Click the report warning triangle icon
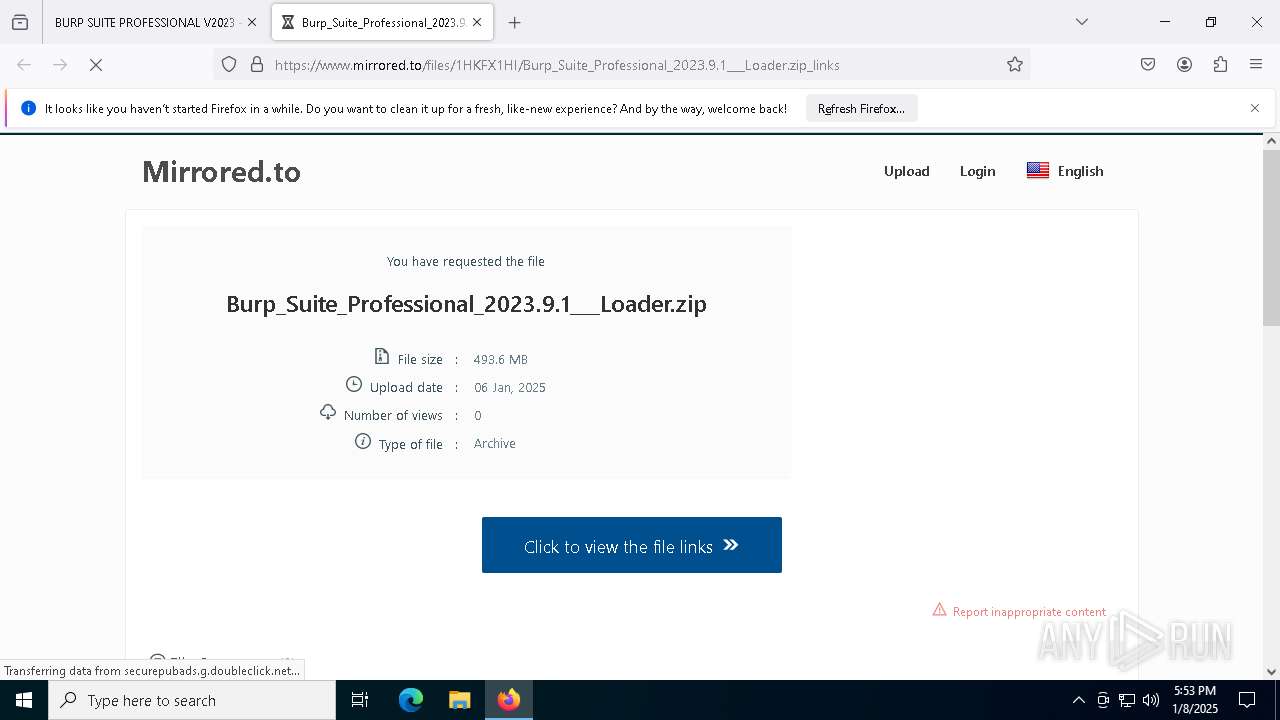 coord(939,609)
